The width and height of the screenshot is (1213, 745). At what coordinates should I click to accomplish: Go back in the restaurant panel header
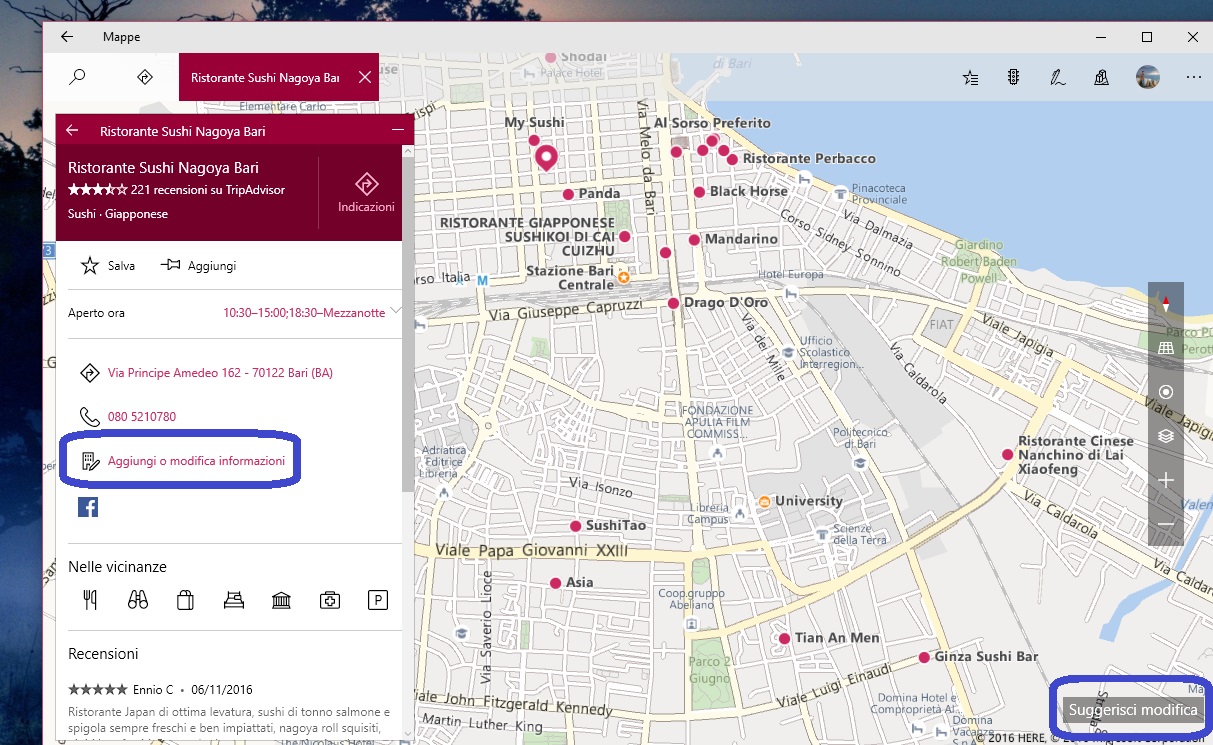tap(72, 131)
